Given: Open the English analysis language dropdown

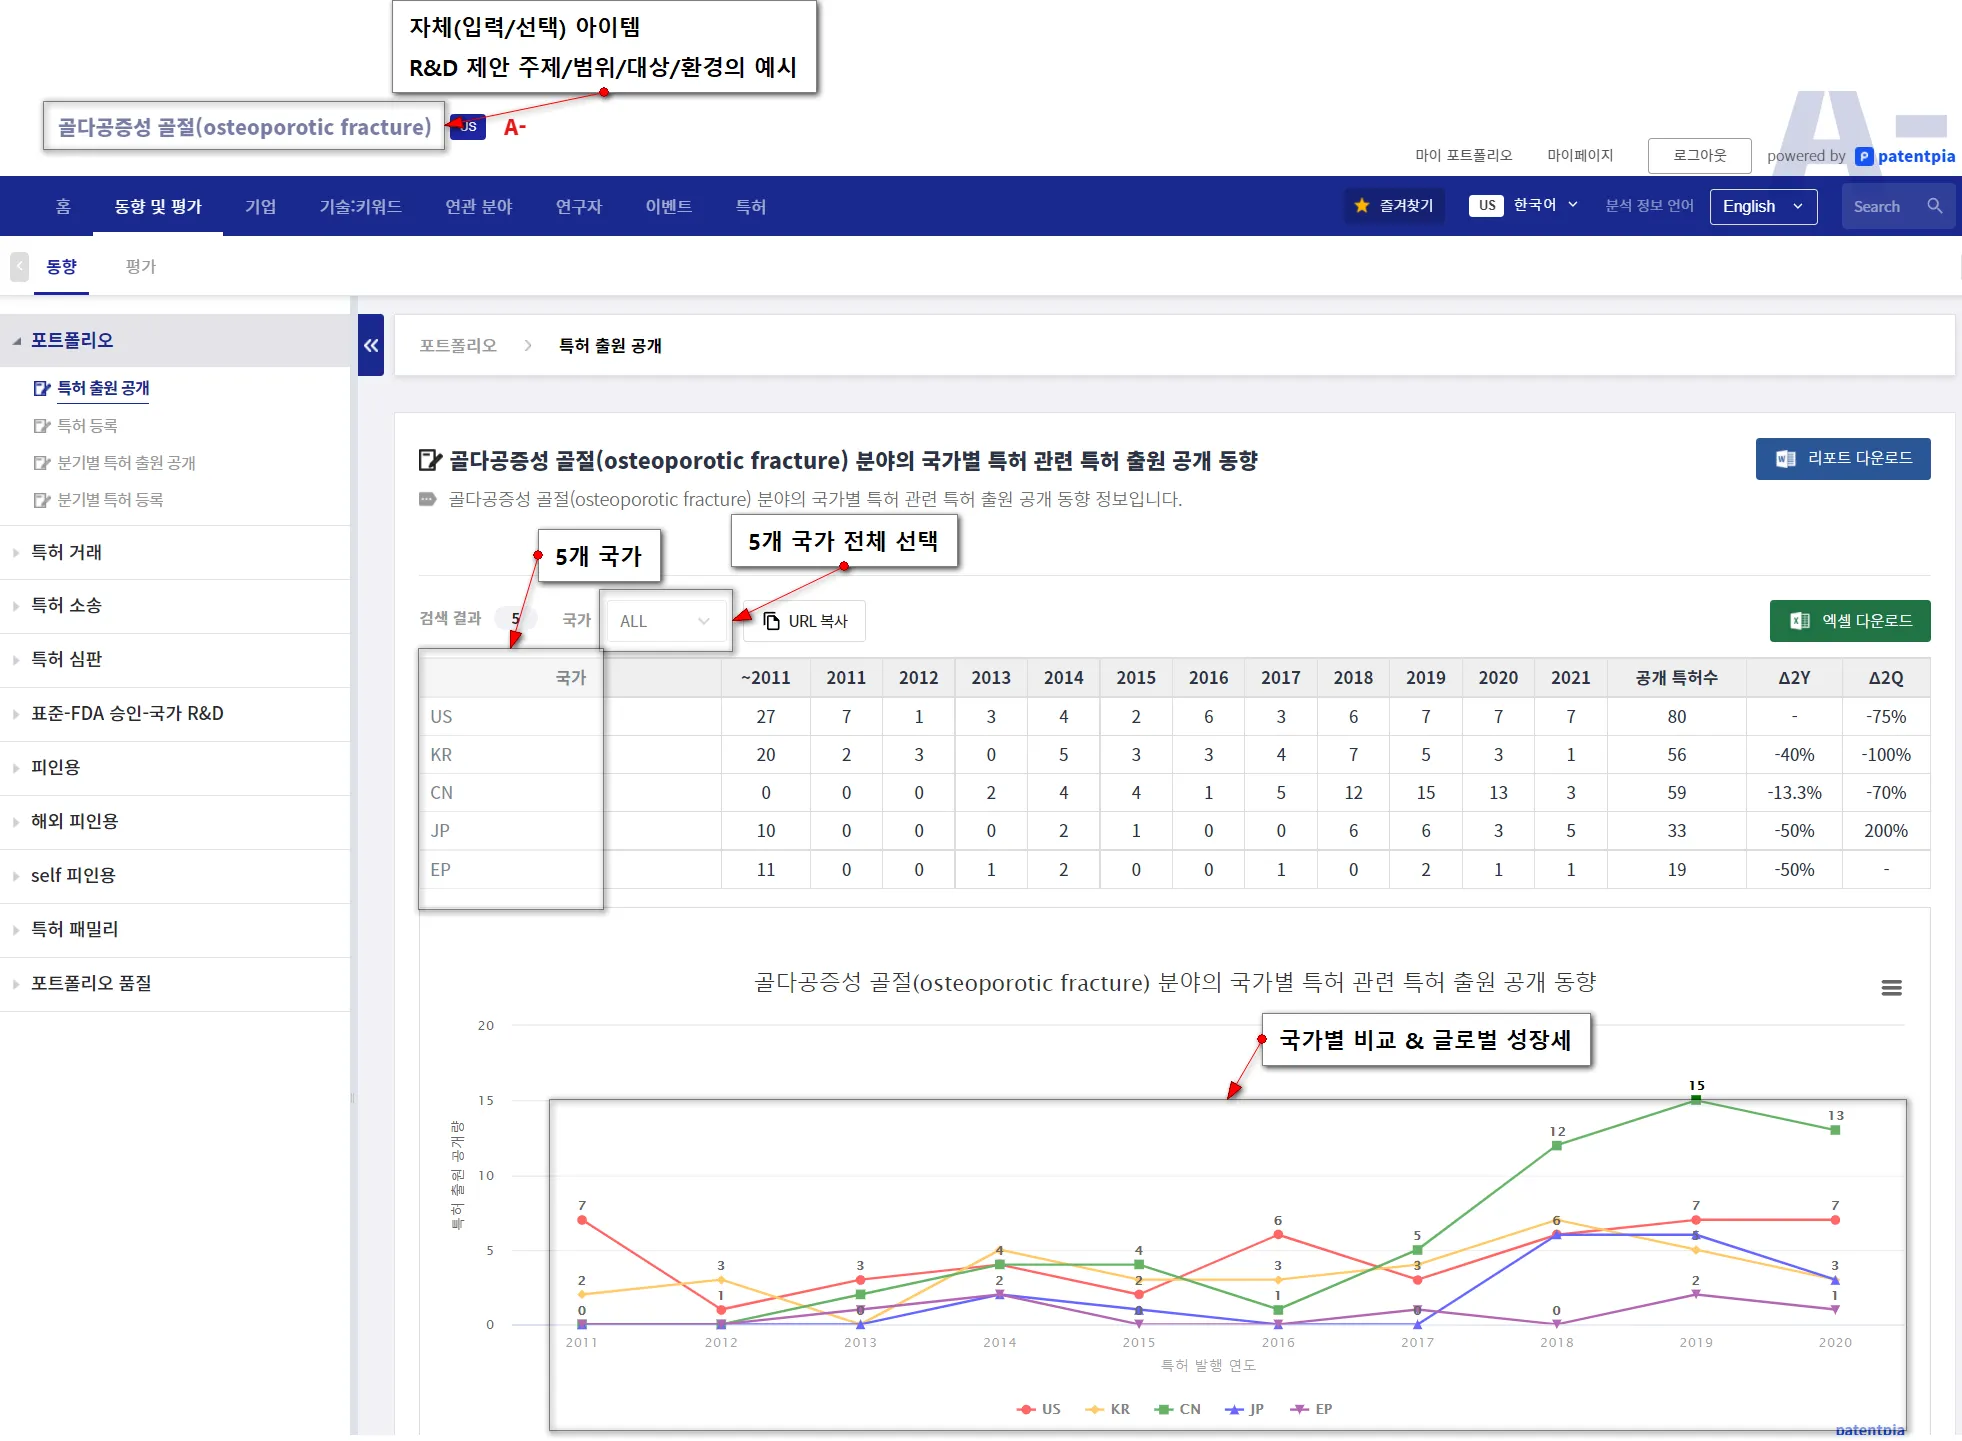Looking at the screenshot, I should click(1762, 206).
